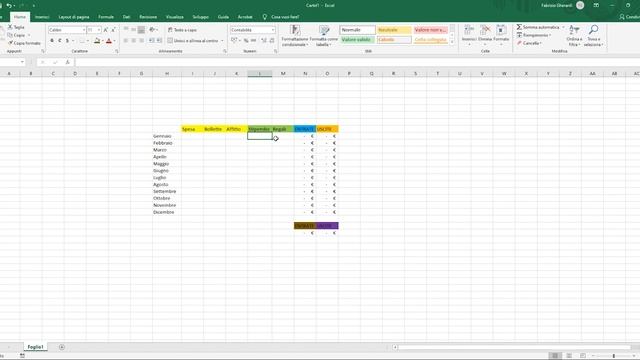The width and height of the screenshot is (640, 360).
Task: Switch to Normal view in status bar
Action: pos(555,356)
